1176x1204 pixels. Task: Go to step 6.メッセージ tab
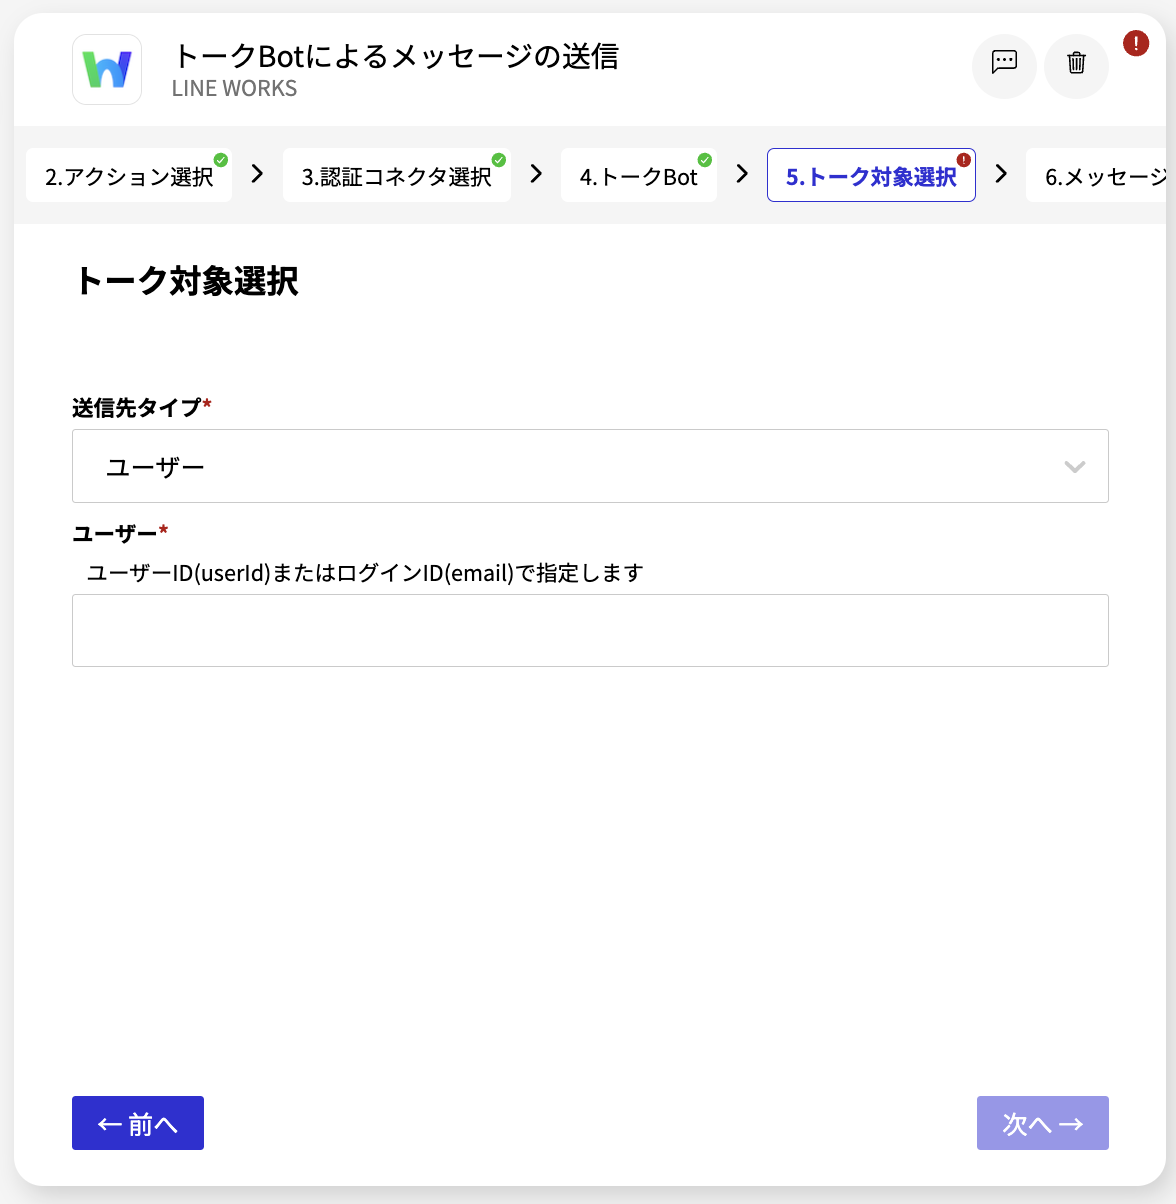[1097, 176]
